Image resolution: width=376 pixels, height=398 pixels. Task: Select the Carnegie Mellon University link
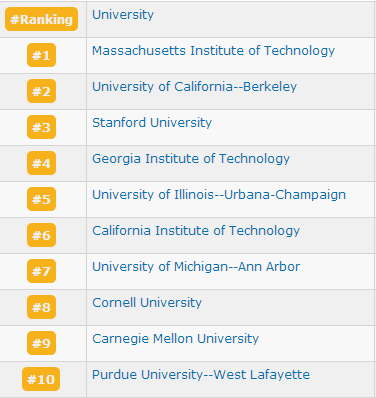tap(175, 339)
